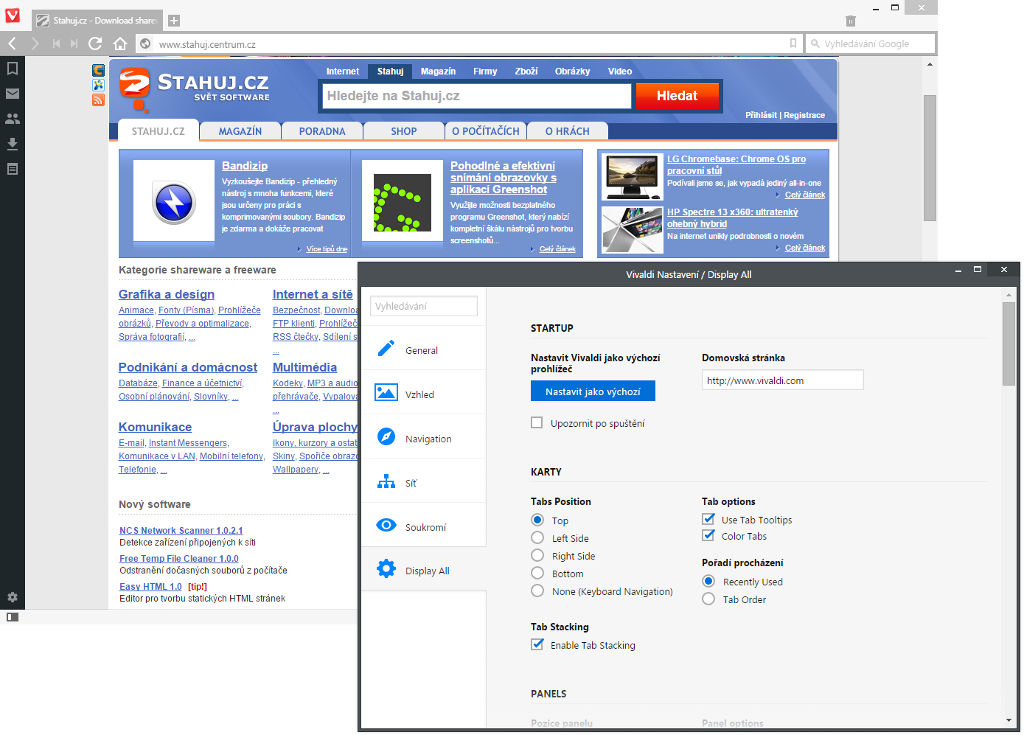Click the site info globe in the address bar
The image size is (1024, 735).
[x=146, y=44]
